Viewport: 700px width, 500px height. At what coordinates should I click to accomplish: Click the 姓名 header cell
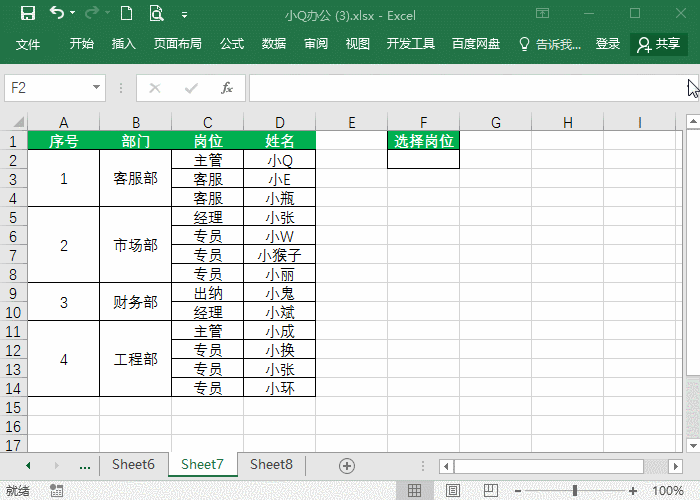(x=279, y=141)
